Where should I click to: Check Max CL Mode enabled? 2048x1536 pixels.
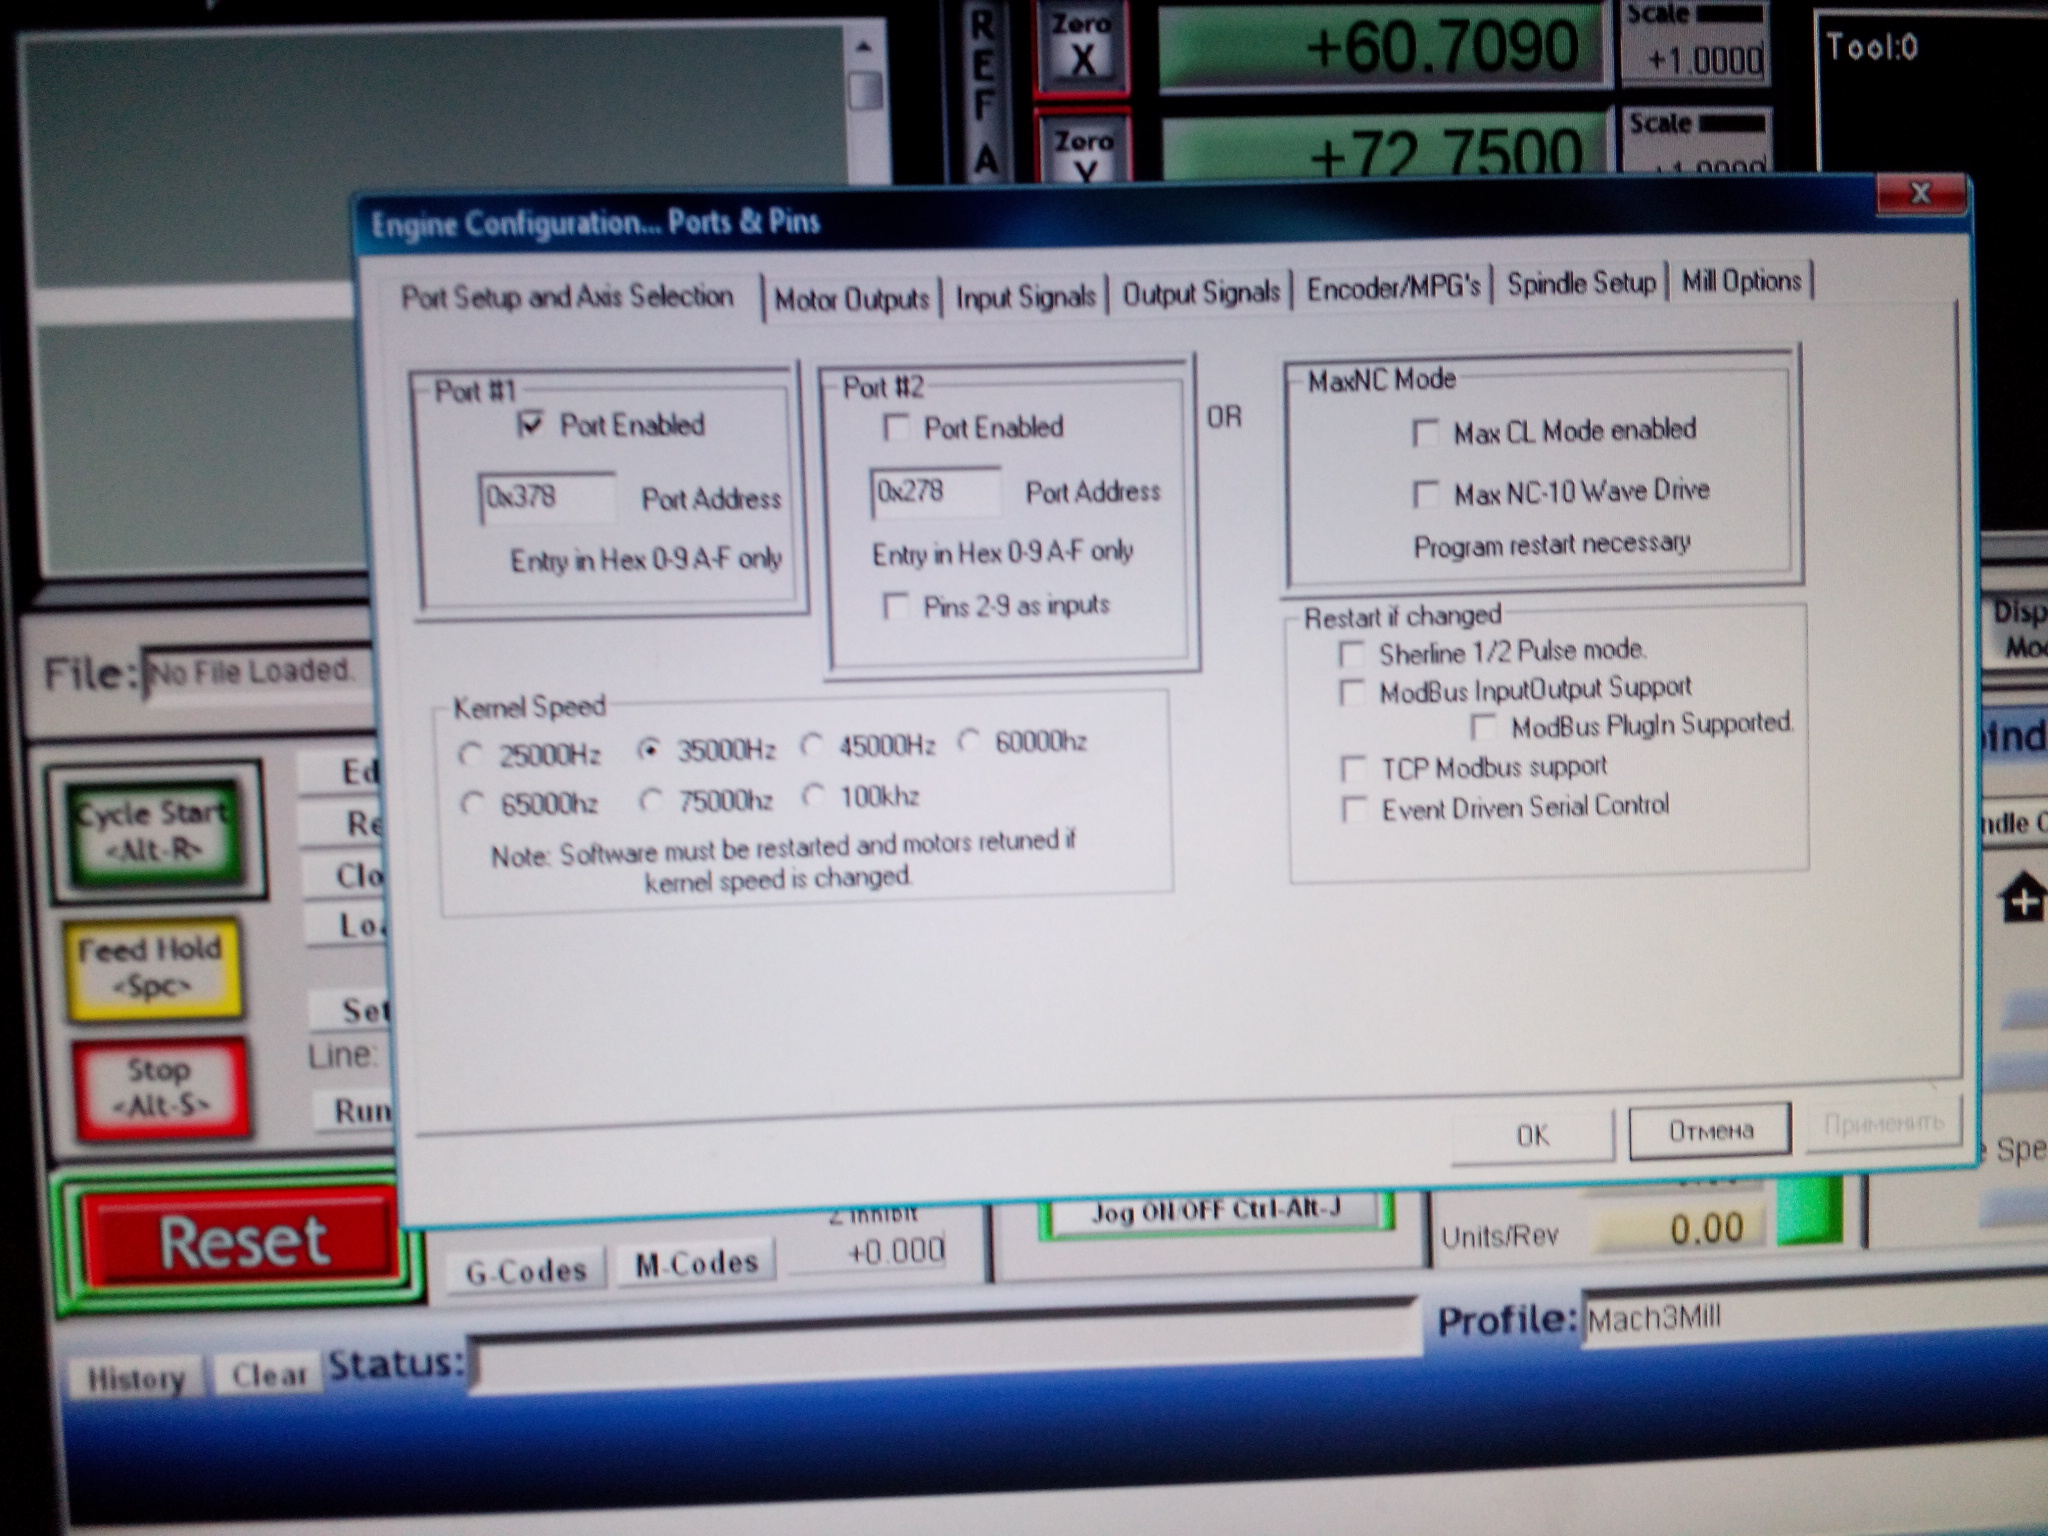click(x=1425, y=434)
